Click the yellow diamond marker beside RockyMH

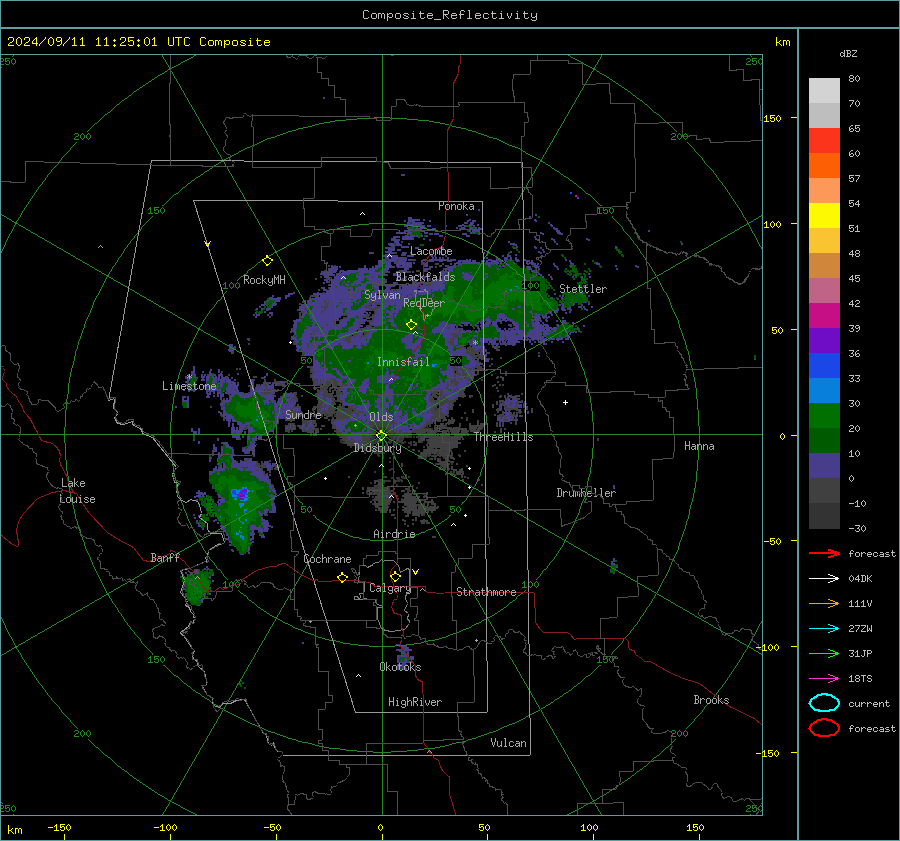267,261
